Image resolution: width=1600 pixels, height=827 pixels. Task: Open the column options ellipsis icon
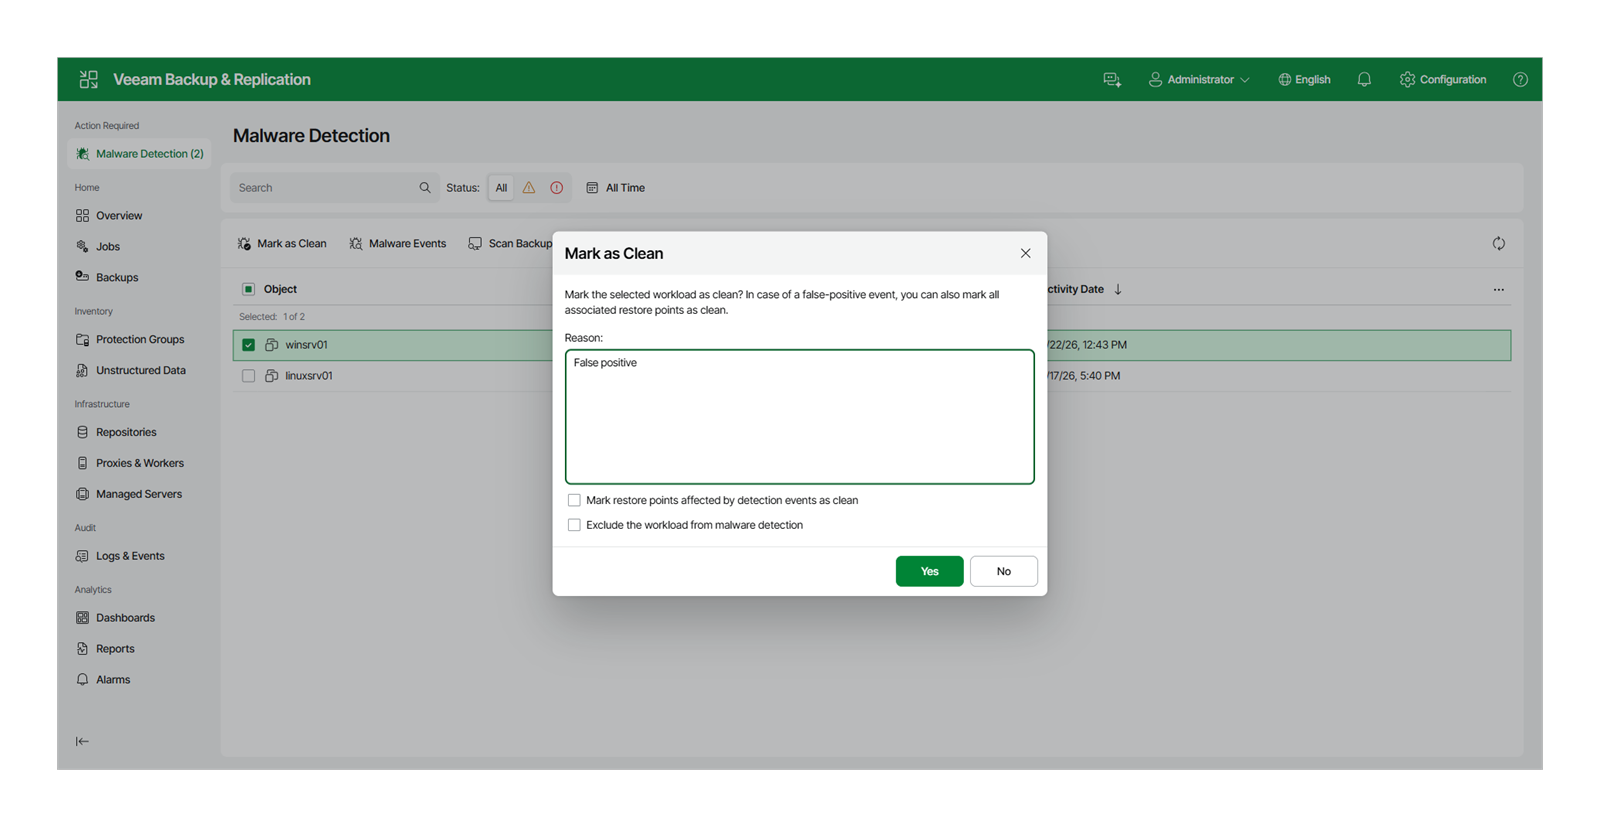click(x=1499, y=290)
